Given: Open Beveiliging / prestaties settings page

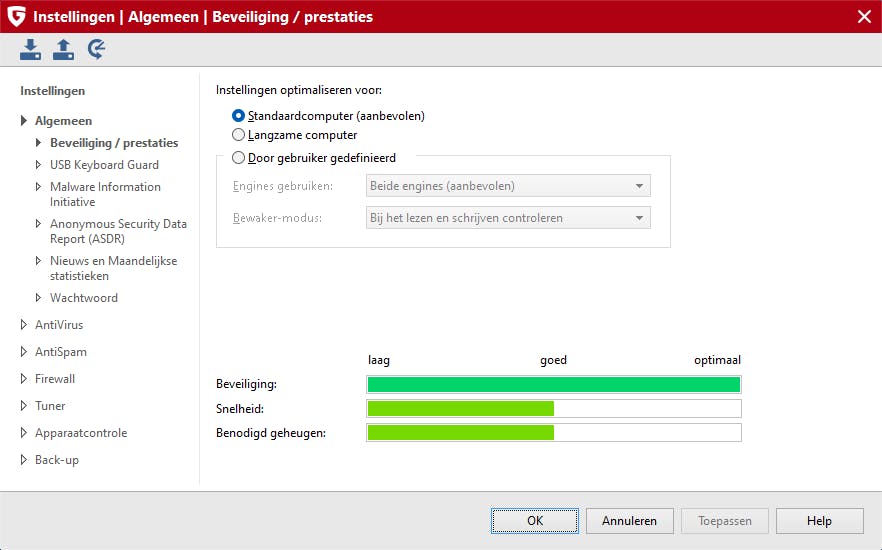Looking at the screenshot, I should click(x=114, y=143).
